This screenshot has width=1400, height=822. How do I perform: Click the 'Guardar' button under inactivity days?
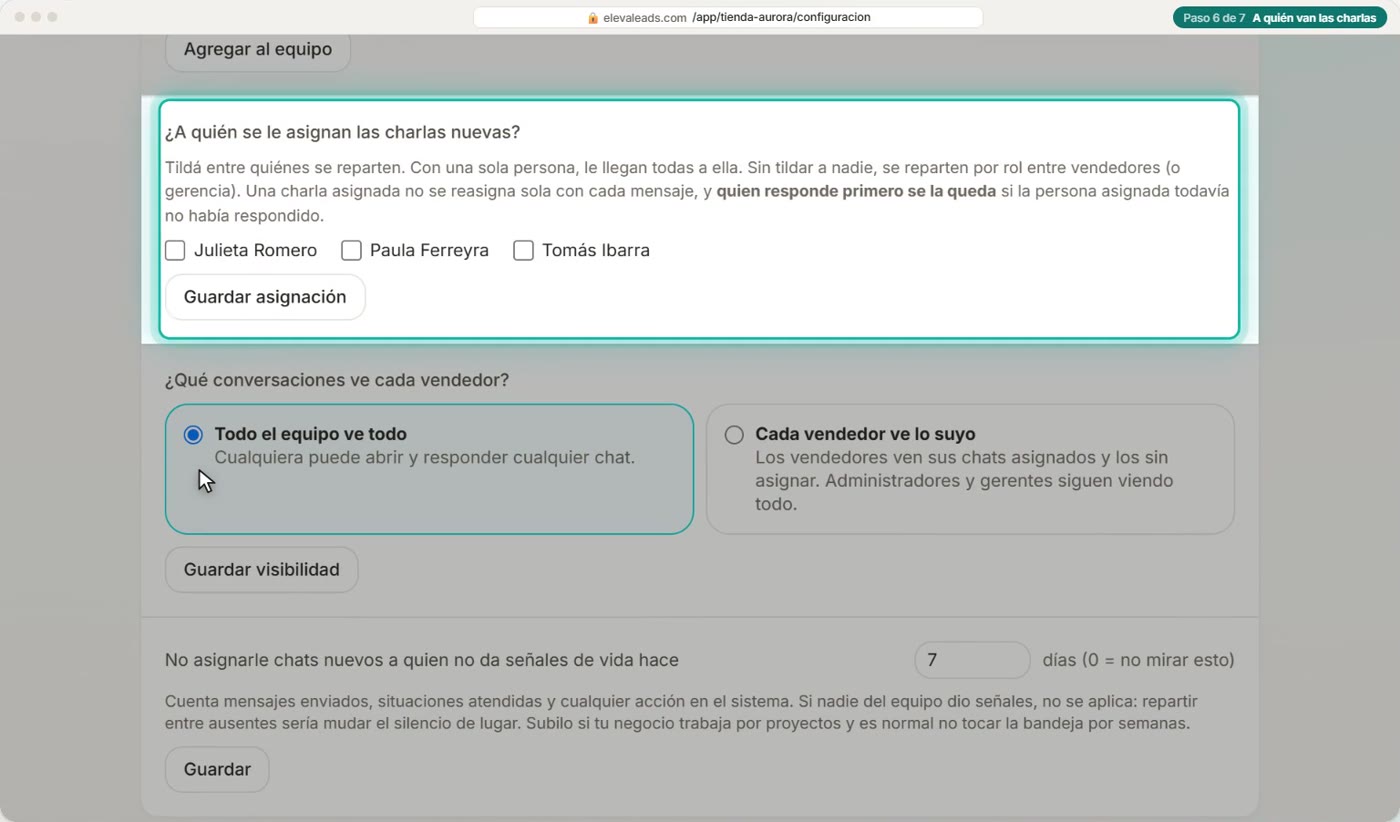tap(217, 769)
